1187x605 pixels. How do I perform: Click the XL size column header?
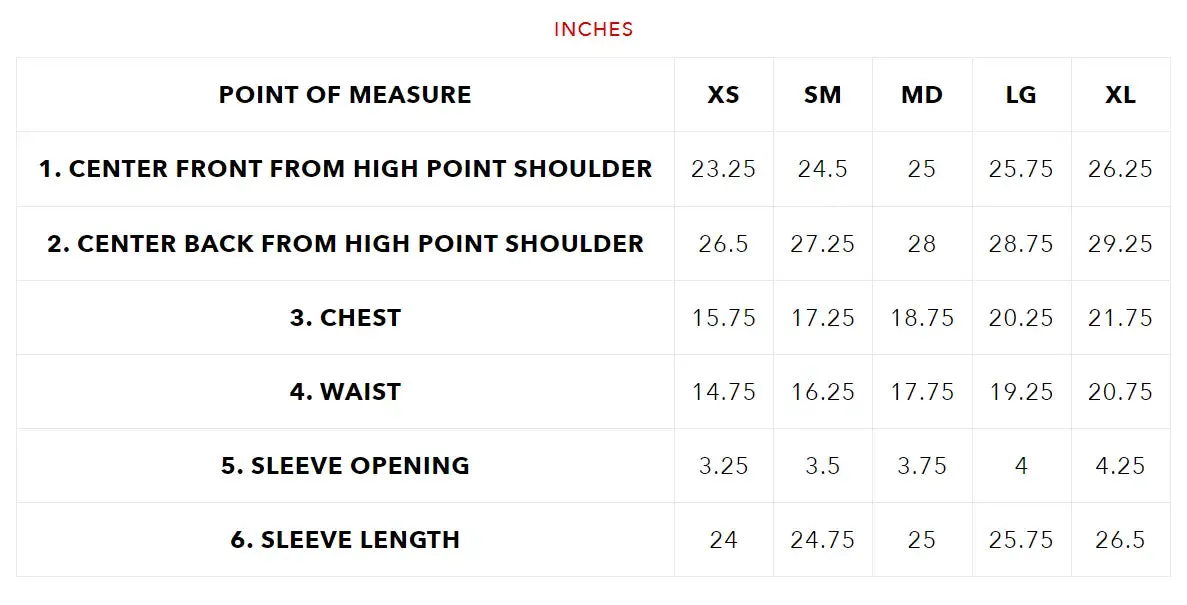tap(1120, 95)
